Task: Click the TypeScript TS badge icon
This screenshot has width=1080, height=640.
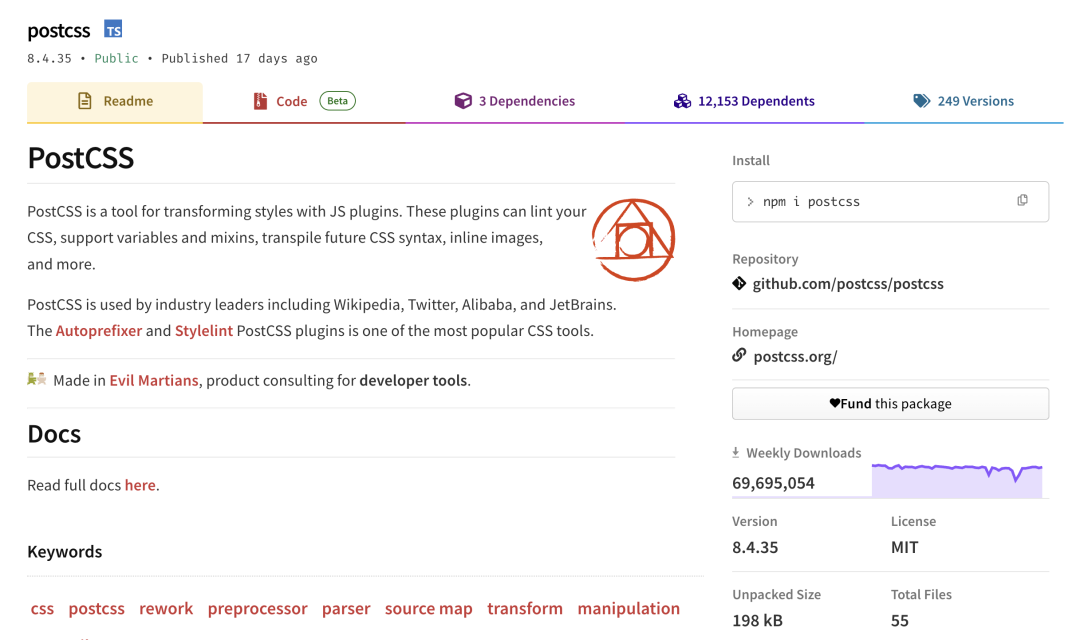Action: point(113,30)
